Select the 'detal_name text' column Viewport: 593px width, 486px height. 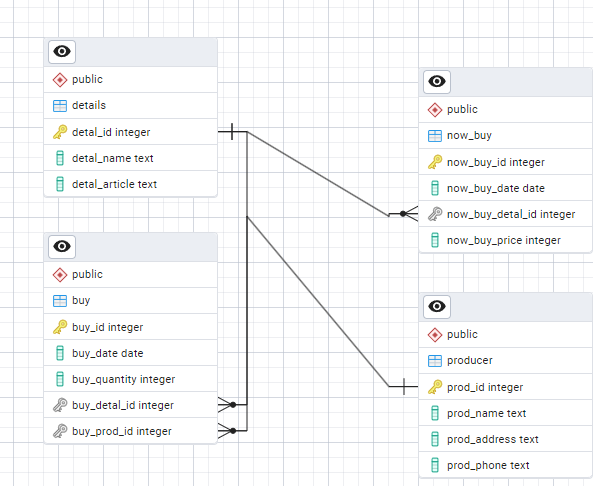point(130,158)
